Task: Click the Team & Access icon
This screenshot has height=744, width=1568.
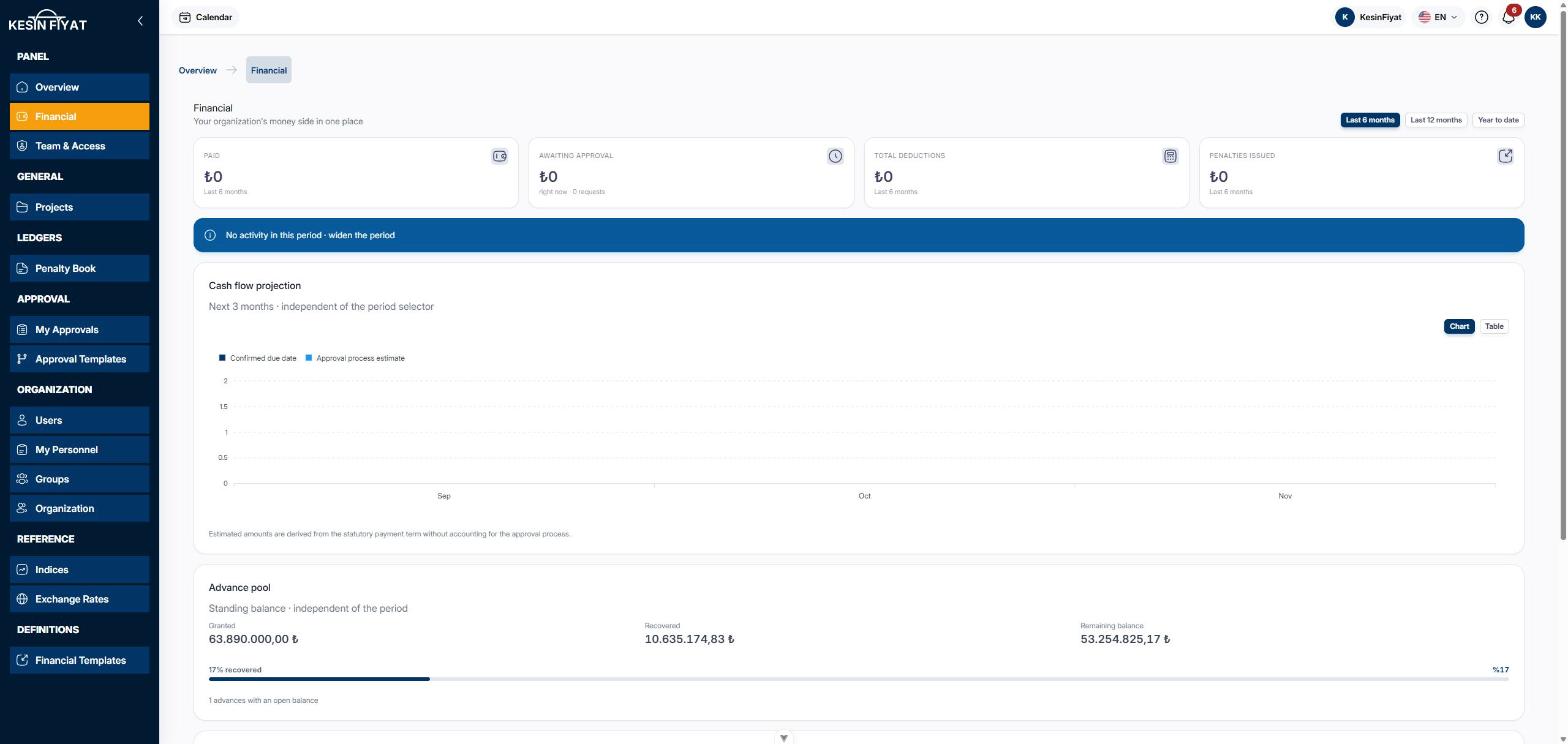Action: tap(23, 146)
